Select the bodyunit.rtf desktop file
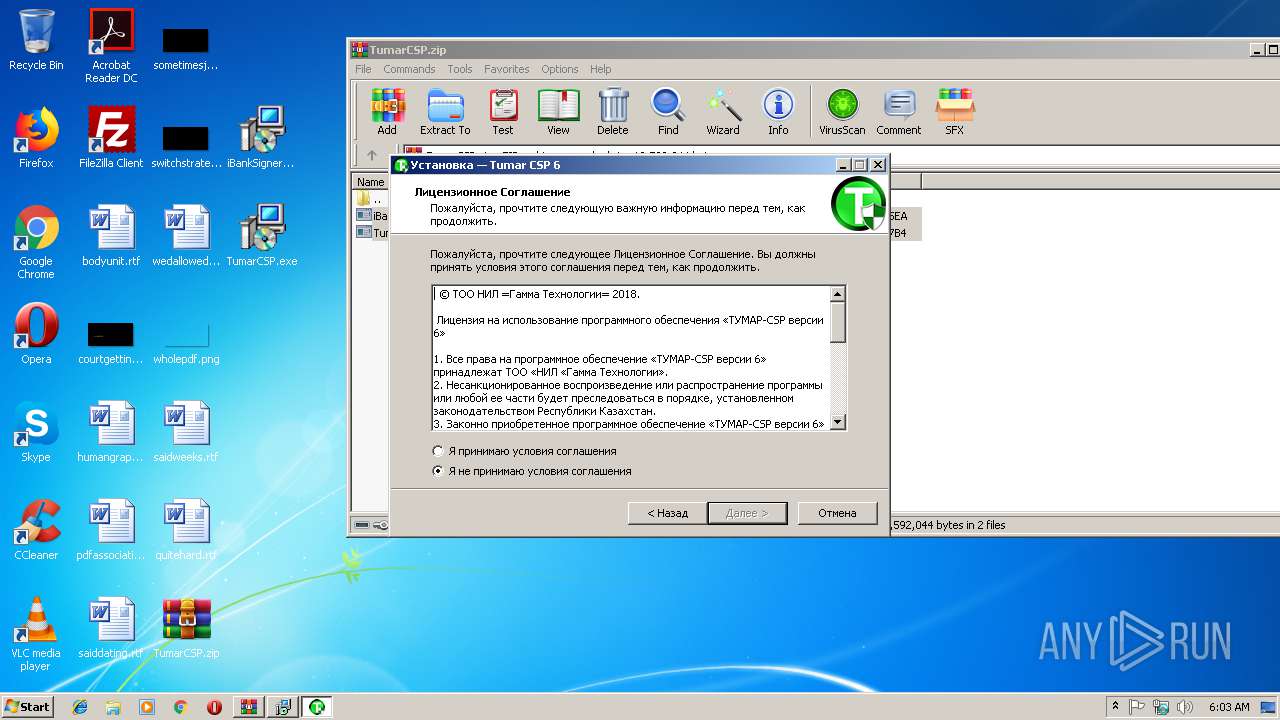 click(x=111, y=236)
